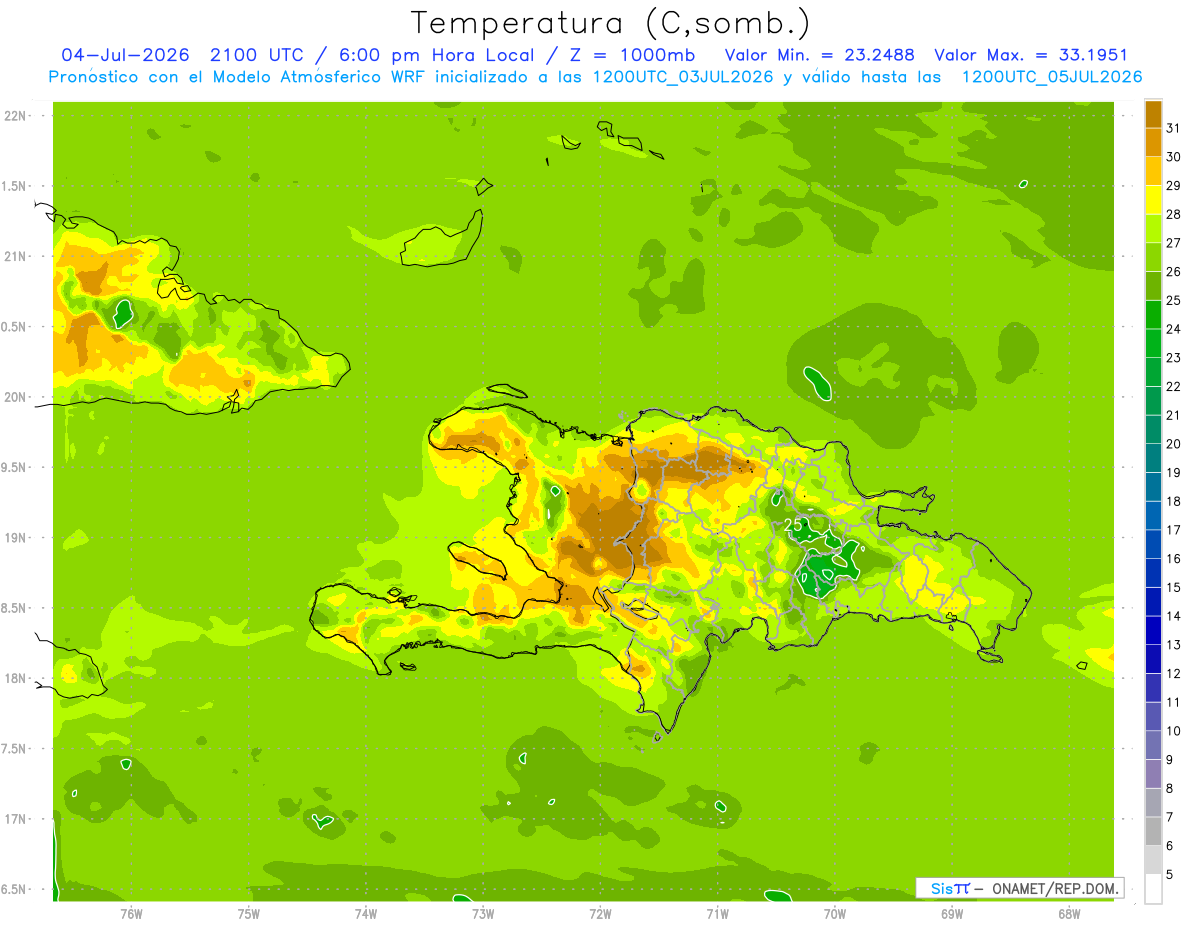Click the '20' value on the color legend
This screenshot has height=927, width=1200.
[x=1174, y=444]
